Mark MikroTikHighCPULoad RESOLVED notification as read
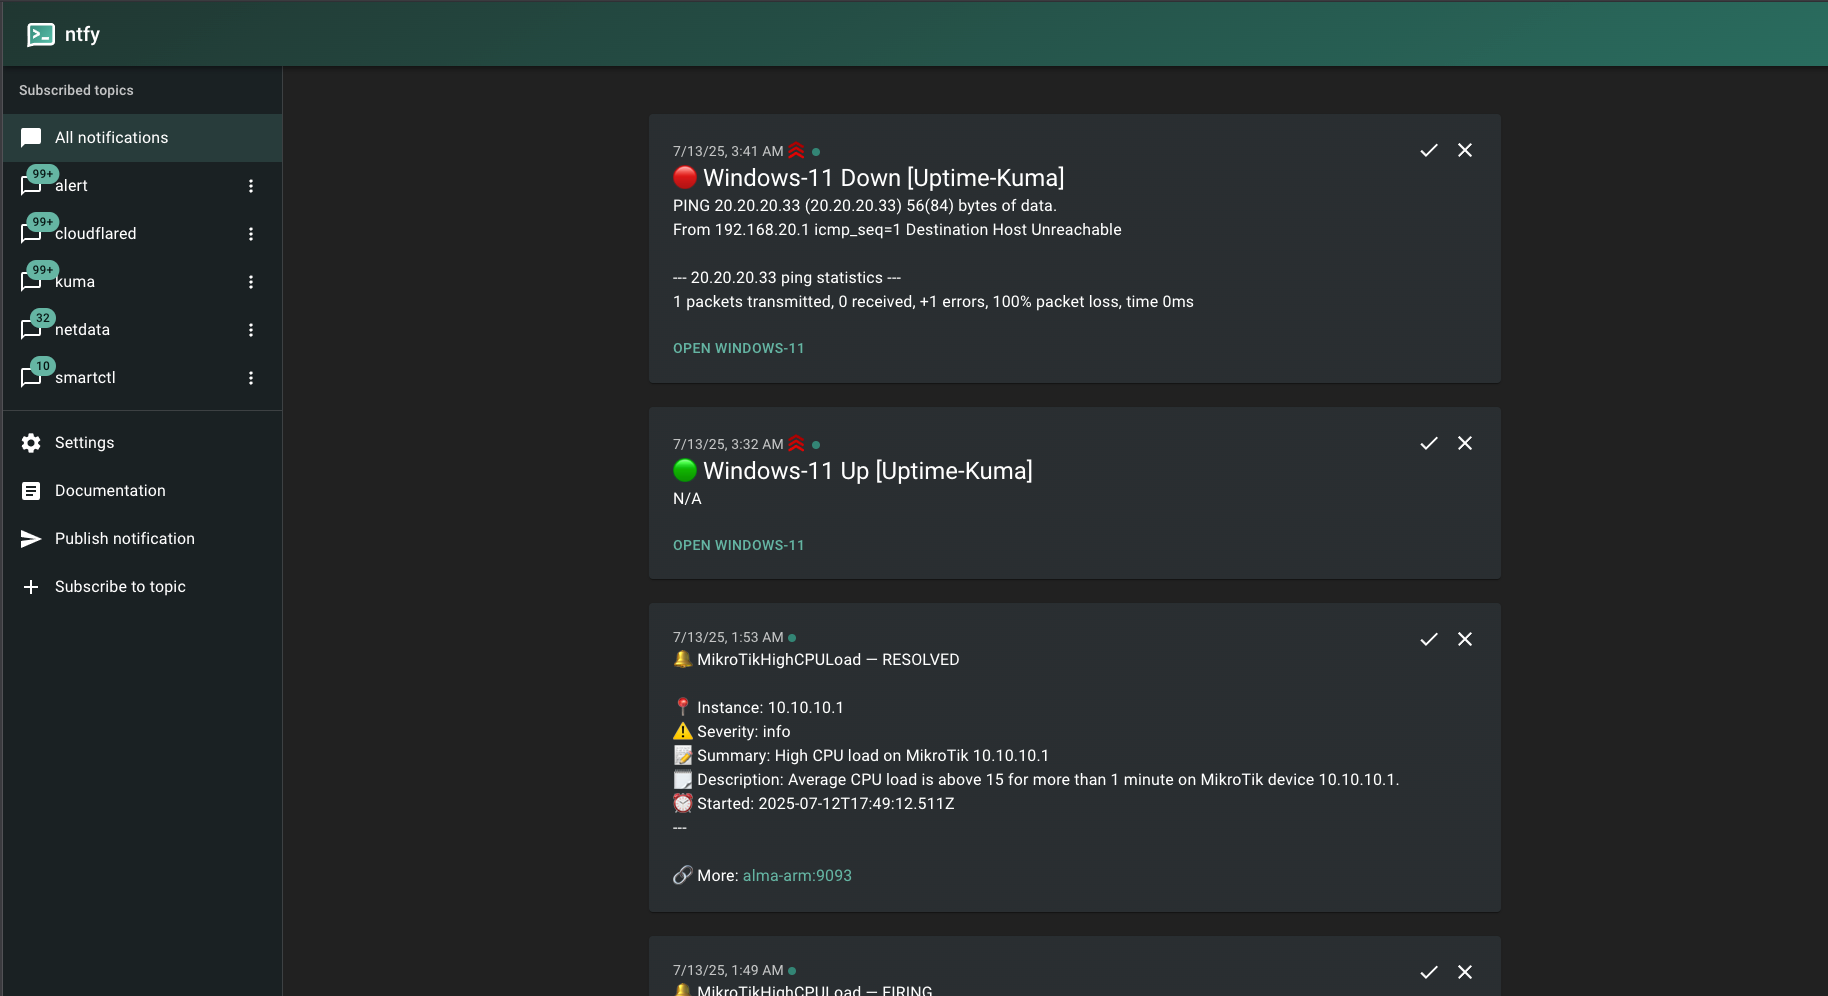This screenshot has width=1828, height=996. (1429, 639)
